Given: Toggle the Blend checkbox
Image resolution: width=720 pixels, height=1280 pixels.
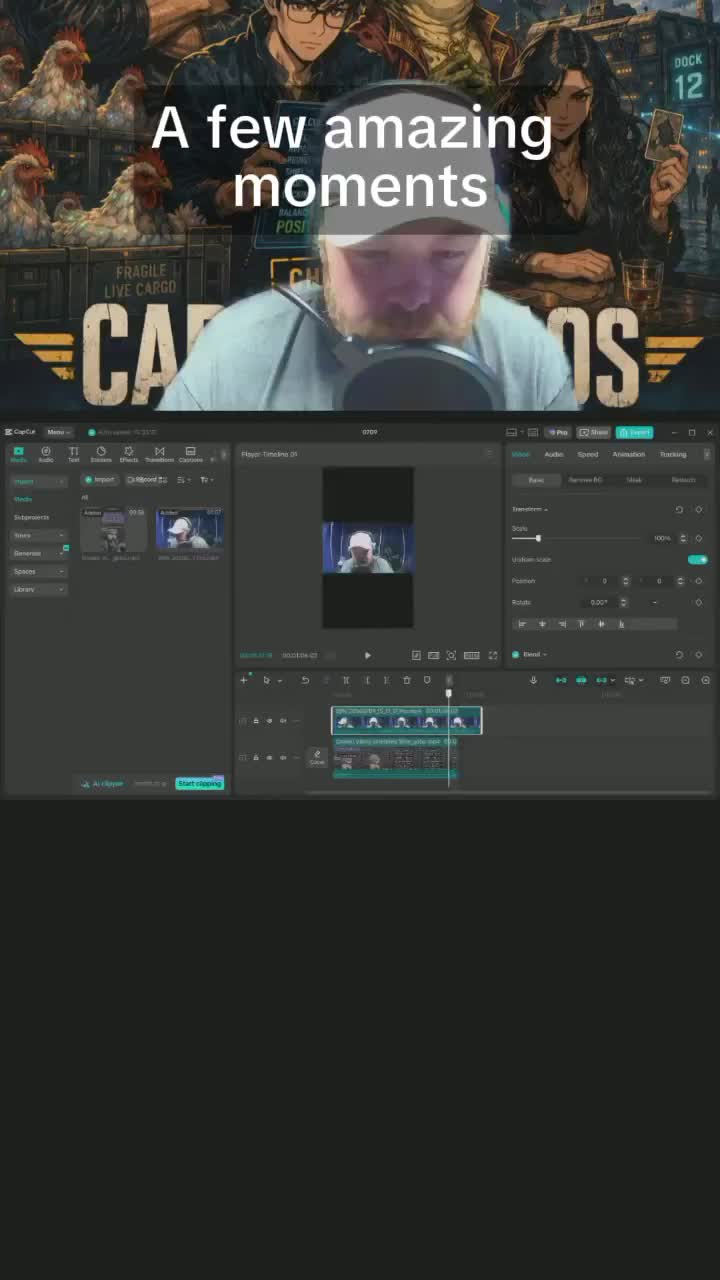Looking at the screenshot, I should pos(516,654).
